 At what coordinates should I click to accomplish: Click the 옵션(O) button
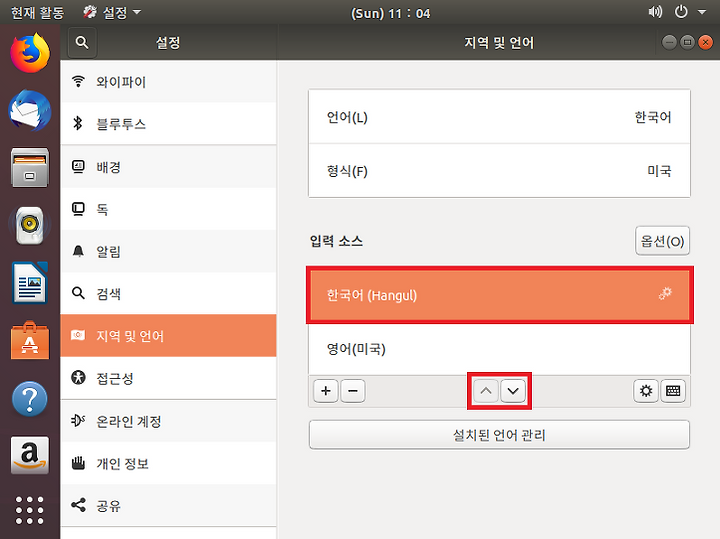point(662,241)
